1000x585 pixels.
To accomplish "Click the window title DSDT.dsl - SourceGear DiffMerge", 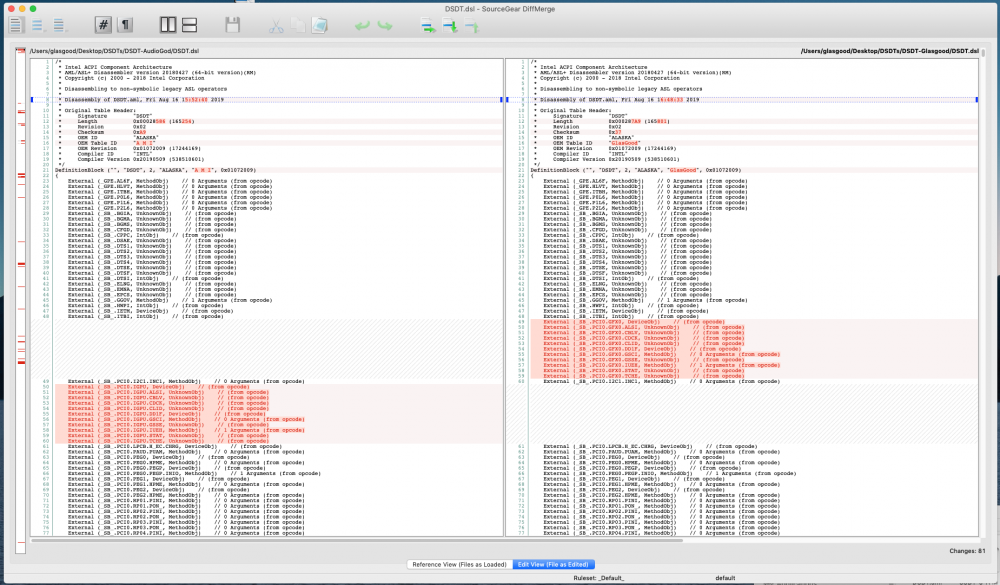I will tap(500, 9).
